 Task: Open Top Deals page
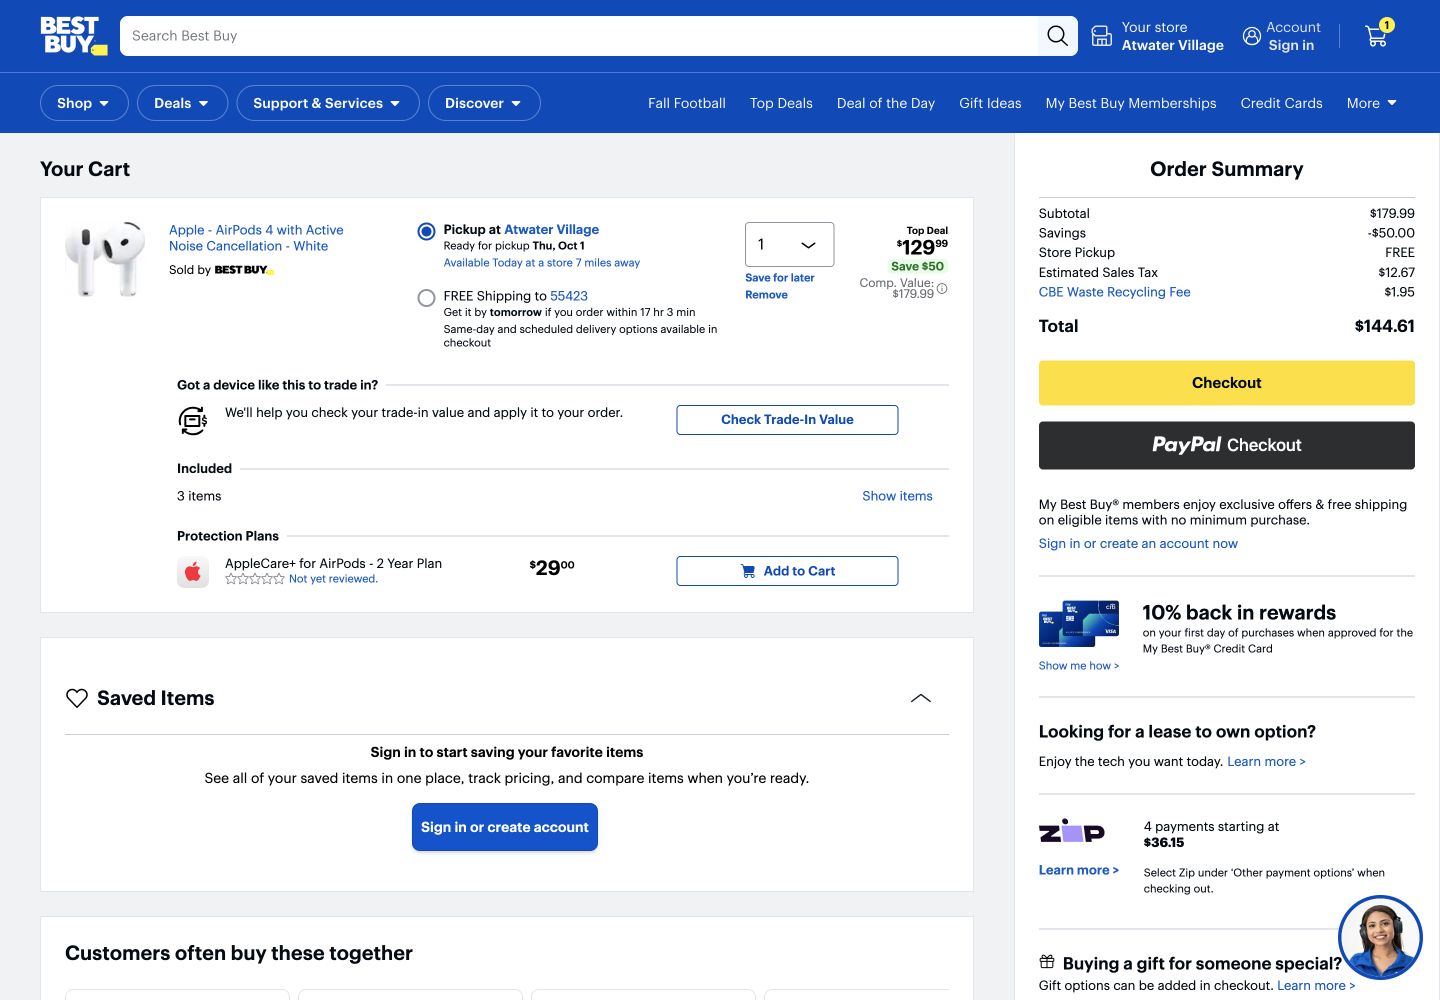click(781, 103)
